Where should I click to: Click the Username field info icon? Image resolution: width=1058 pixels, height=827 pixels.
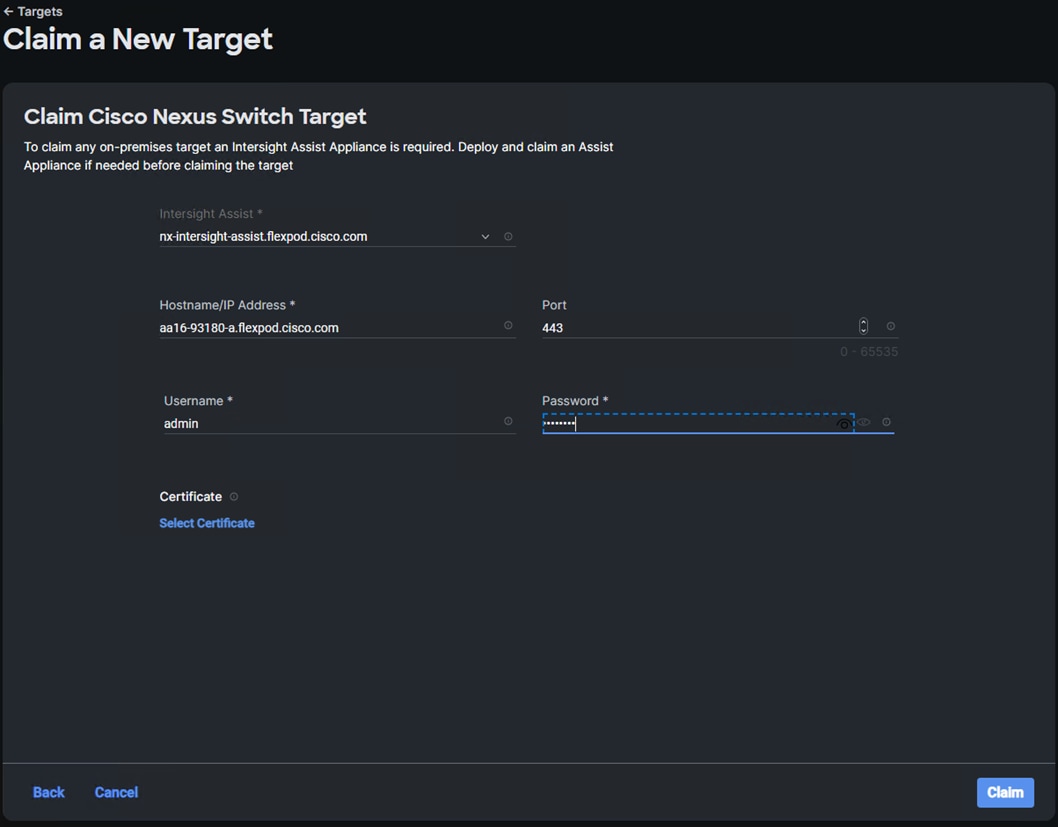click(508, 422)
